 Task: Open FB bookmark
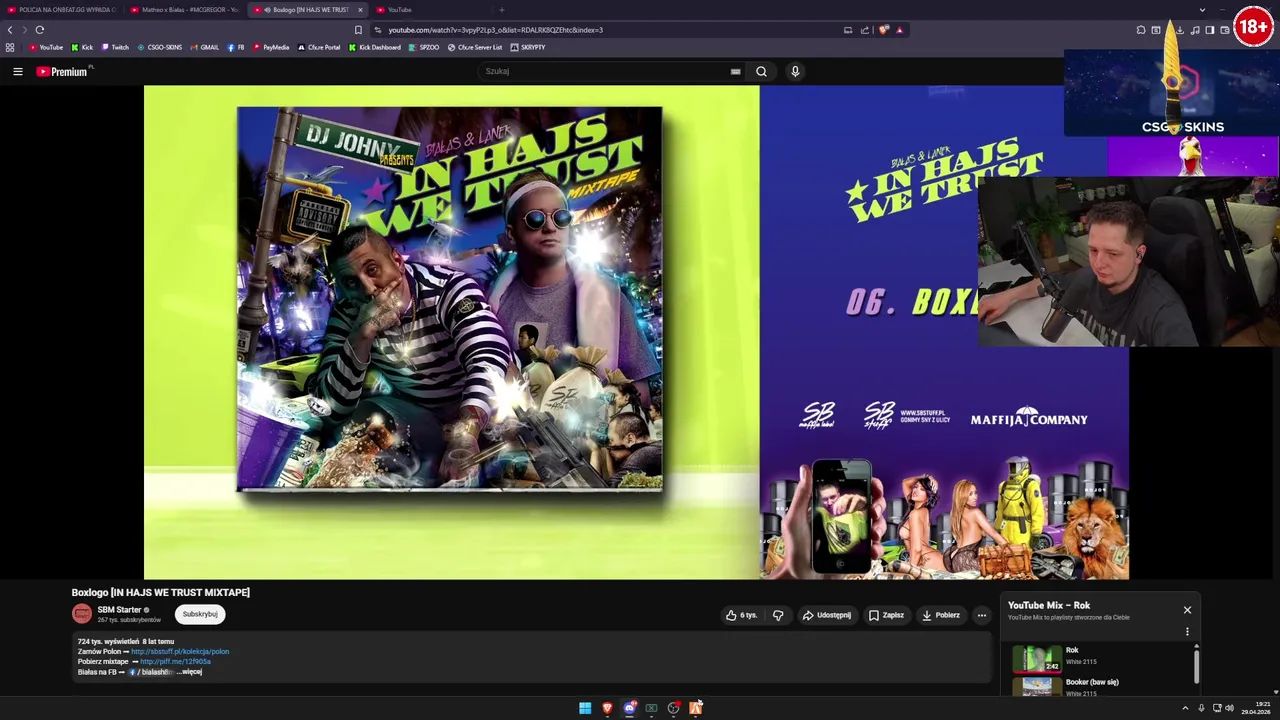pos(236,47)
